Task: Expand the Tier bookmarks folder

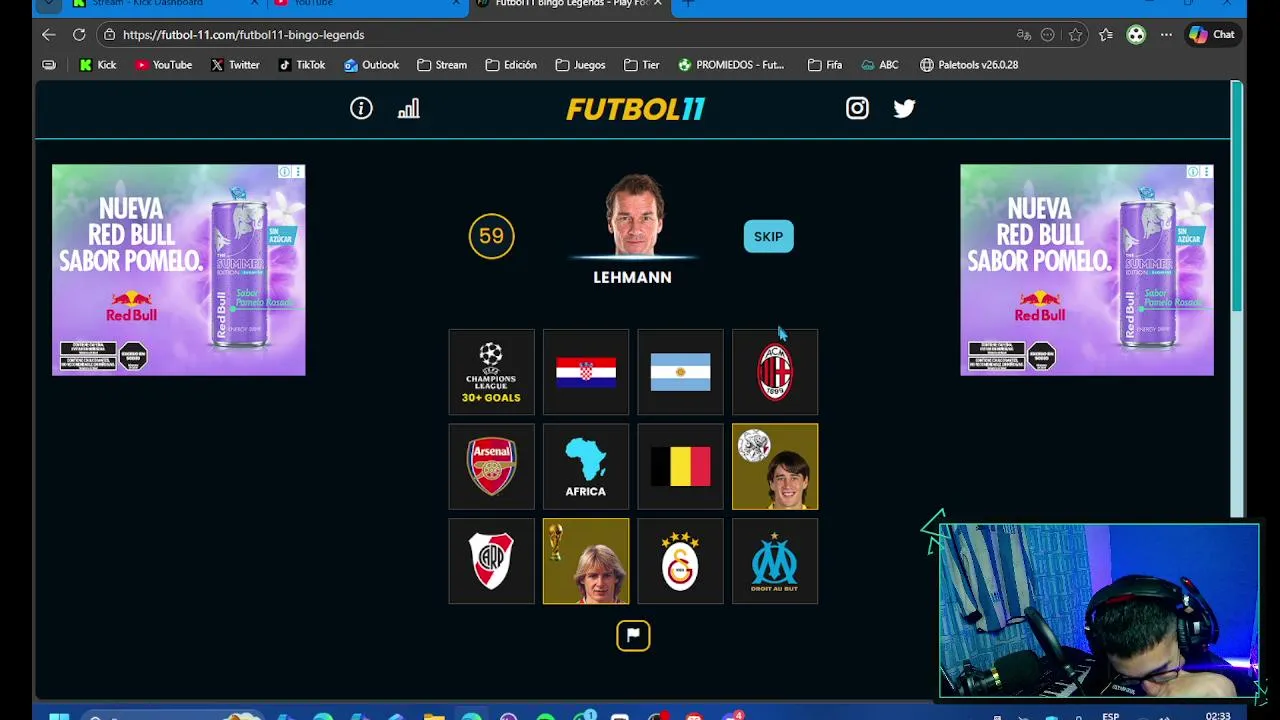Action: [x=642, y=65]
